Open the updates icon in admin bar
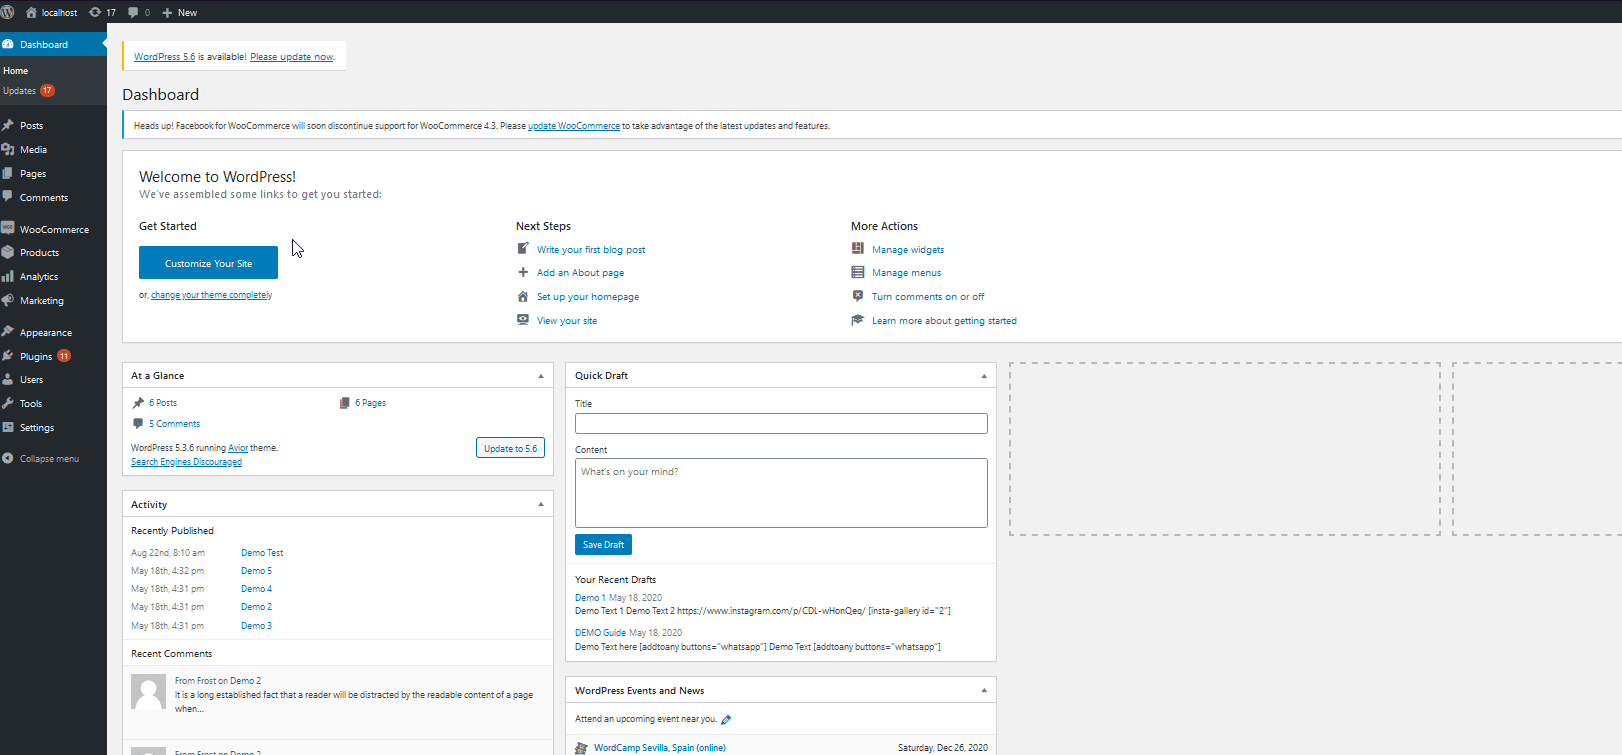 pos(95,12)
